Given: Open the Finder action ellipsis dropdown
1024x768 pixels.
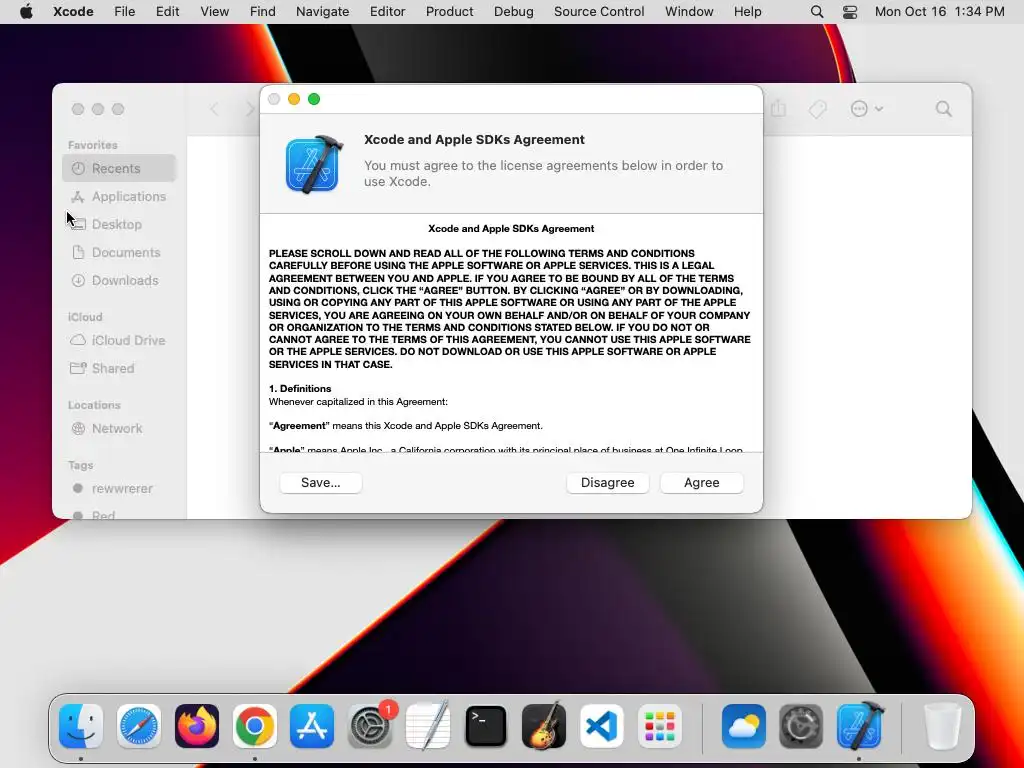Looking at the screenshot, I should (x=867, y=109).
